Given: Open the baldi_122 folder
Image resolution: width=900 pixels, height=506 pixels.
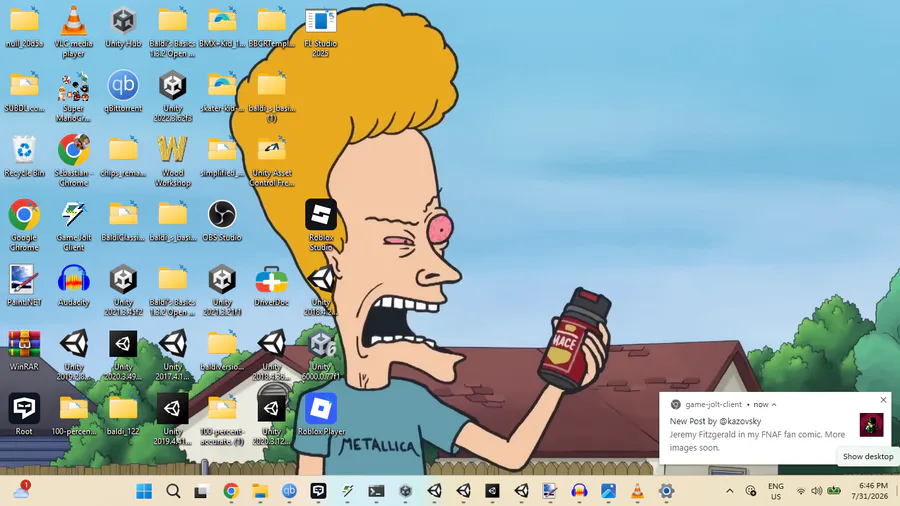Looking at the screenshot, I should [x=123, y=414].
